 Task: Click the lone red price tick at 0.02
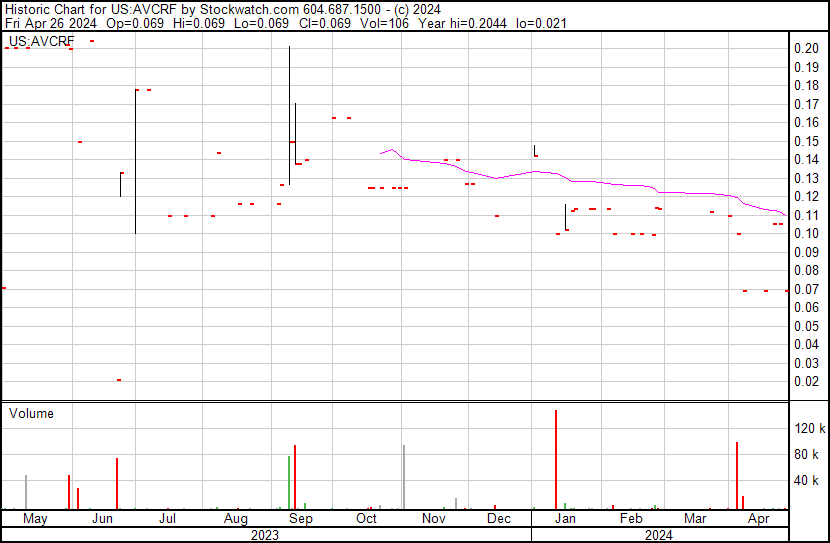tap(119, 380)
